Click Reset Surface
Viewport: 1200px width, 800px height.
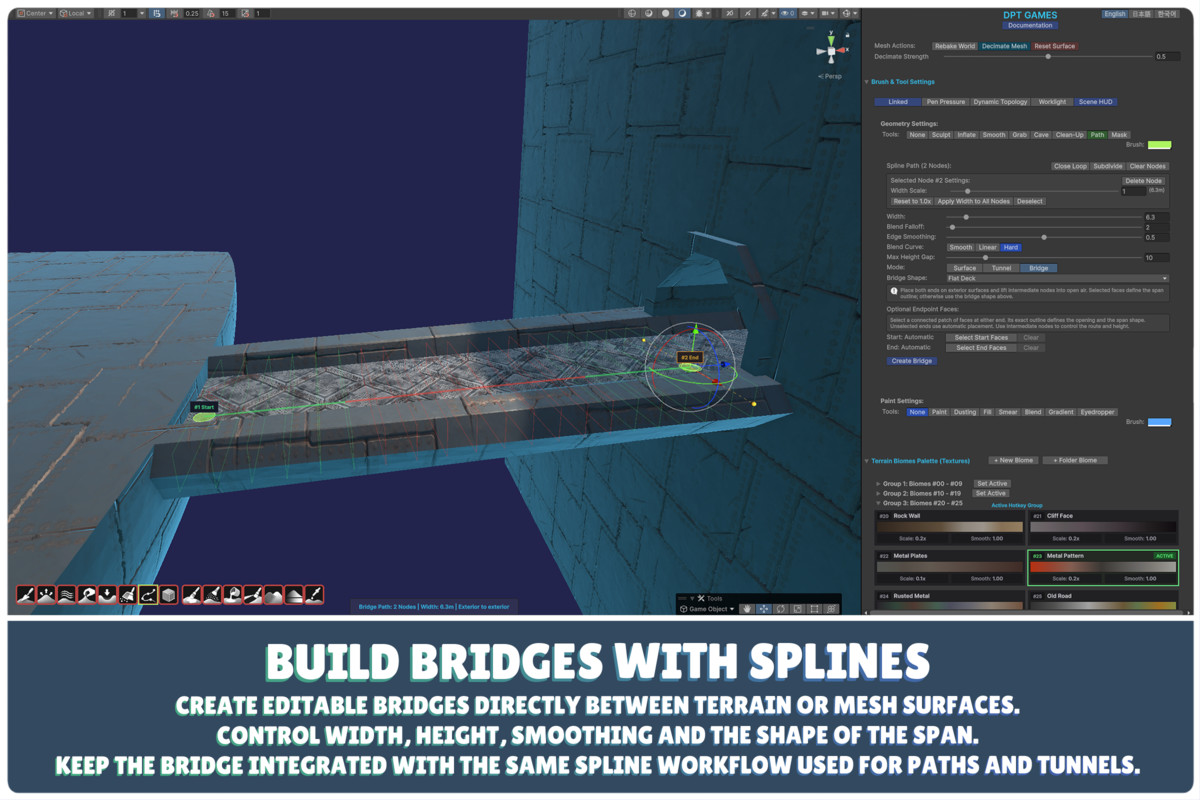pyautogui.click(x=1054, y=46)
